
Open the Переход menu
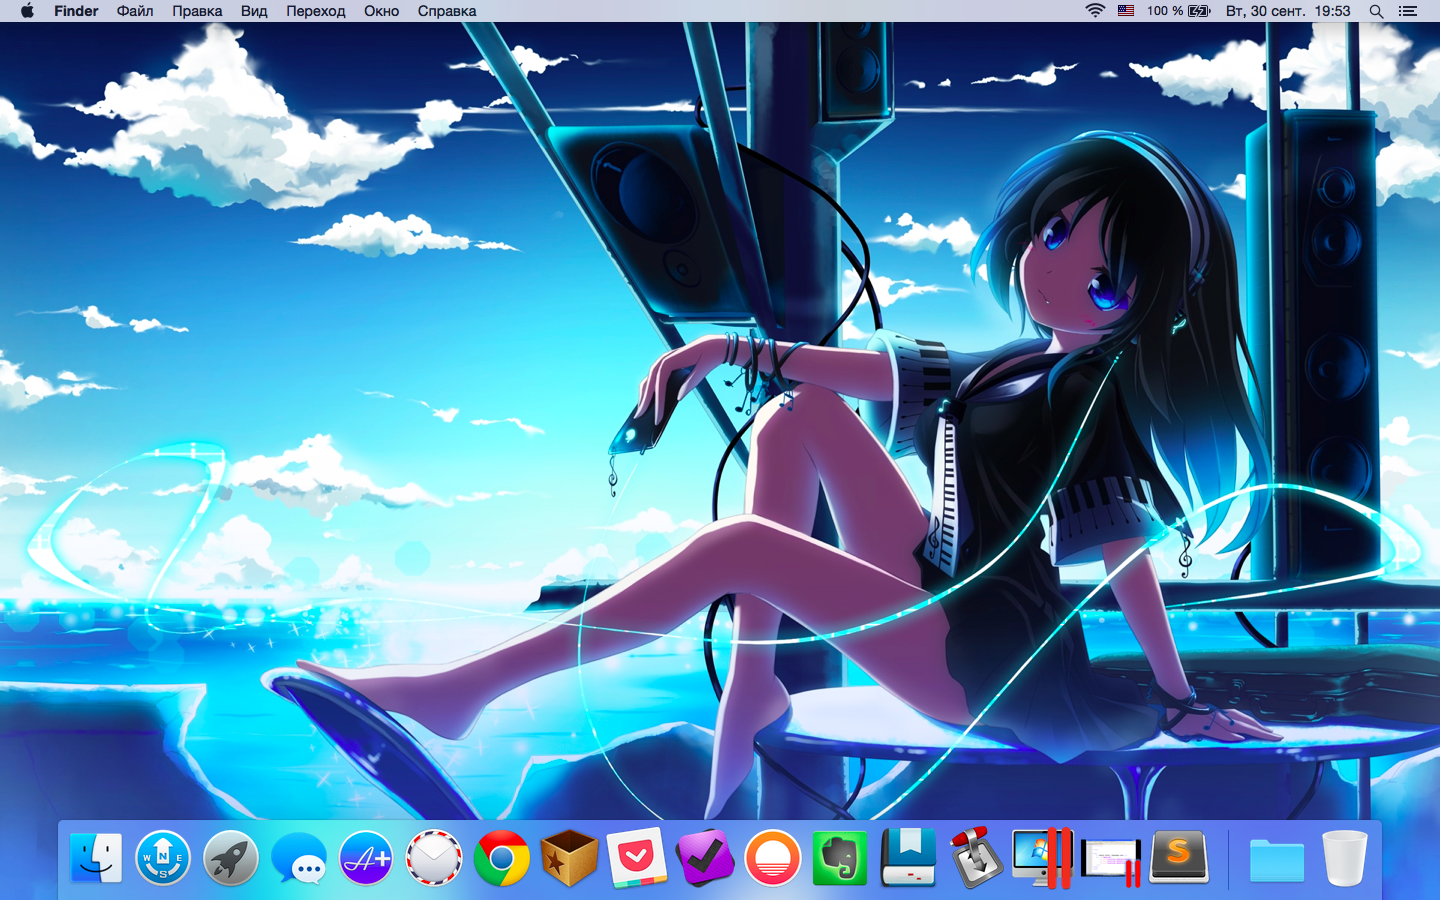click(316, 11)
